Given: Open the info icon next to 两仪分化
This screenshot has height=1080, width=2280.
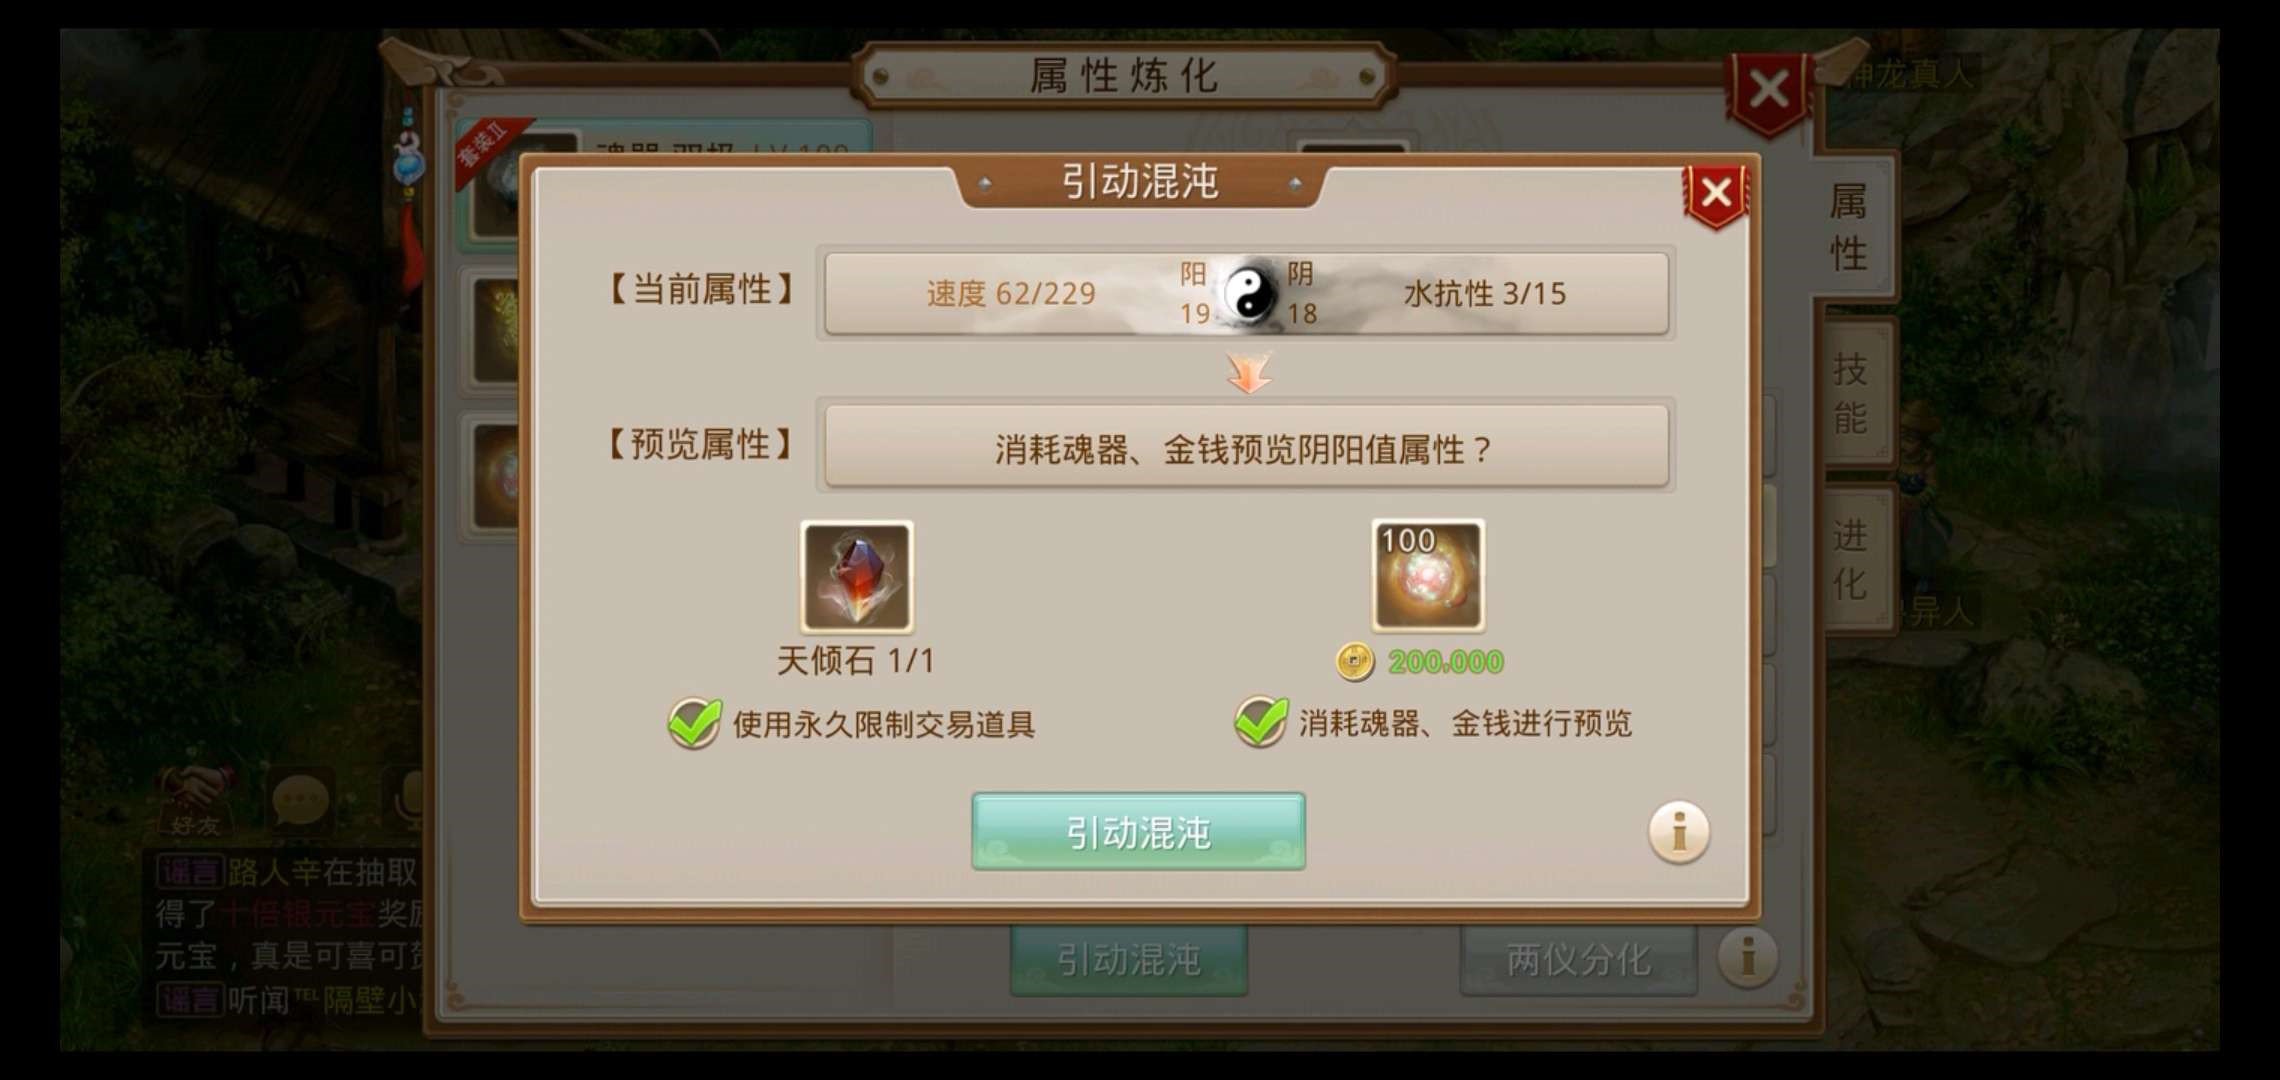Looking at the screenshot, I should pyautogui.click(x=1748, y=957).
